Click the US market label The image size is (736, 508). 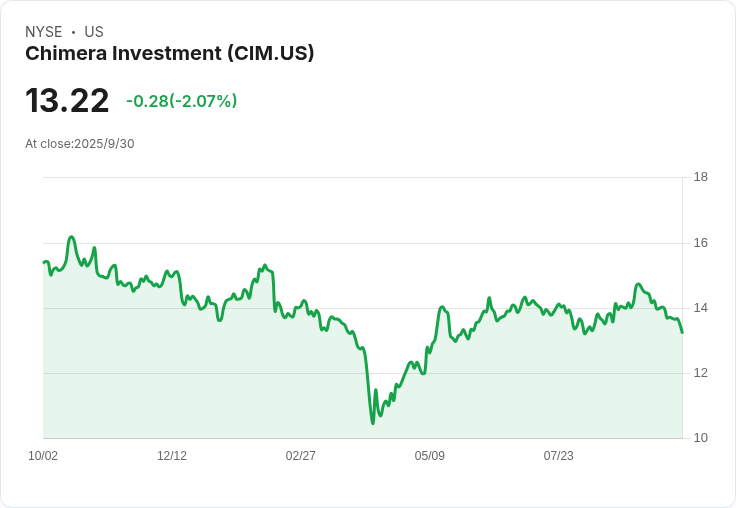[94, 32]
